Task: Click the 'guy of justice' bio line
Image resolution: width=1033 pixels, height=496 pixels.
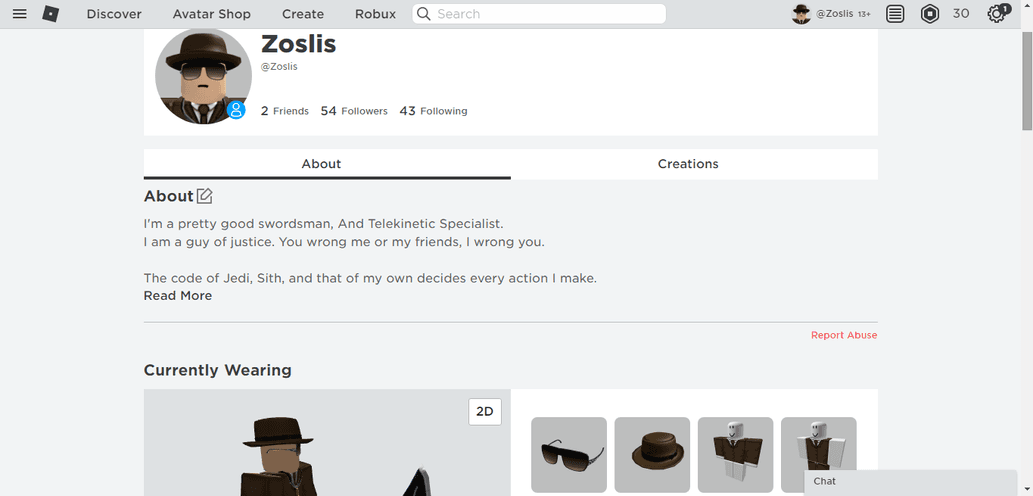Action: pos(345,242)
